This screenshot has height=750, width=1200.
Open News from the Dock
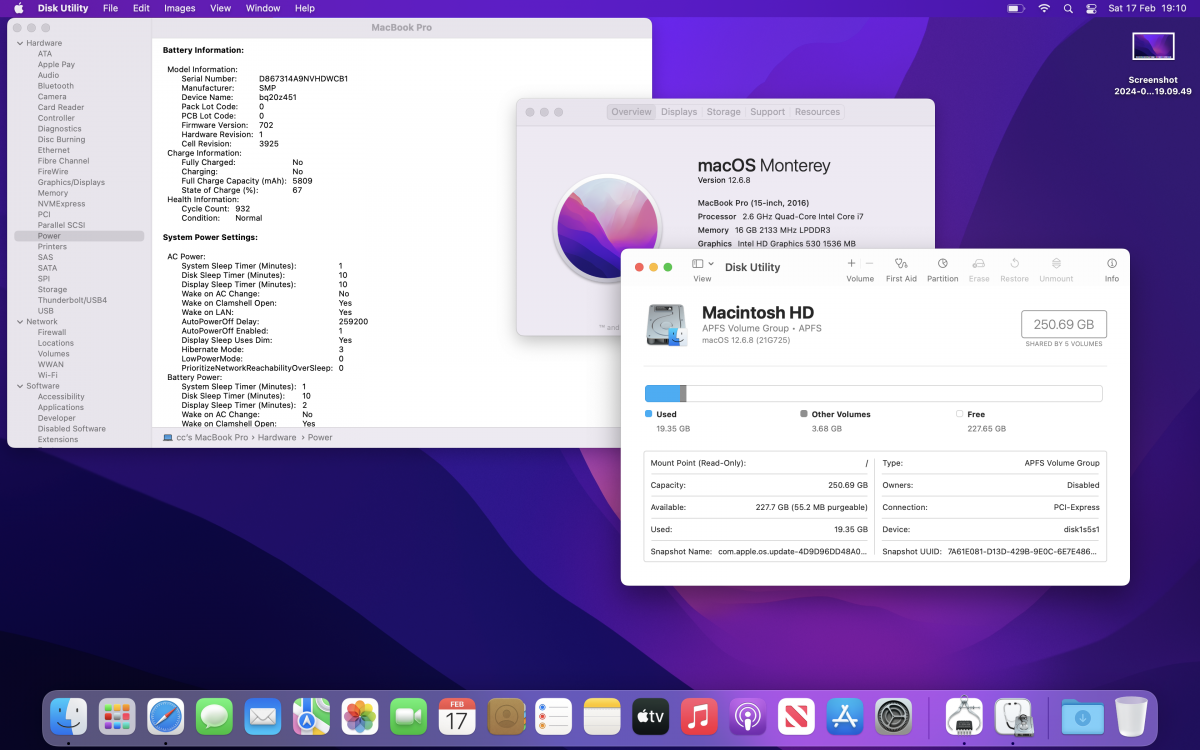797,716
